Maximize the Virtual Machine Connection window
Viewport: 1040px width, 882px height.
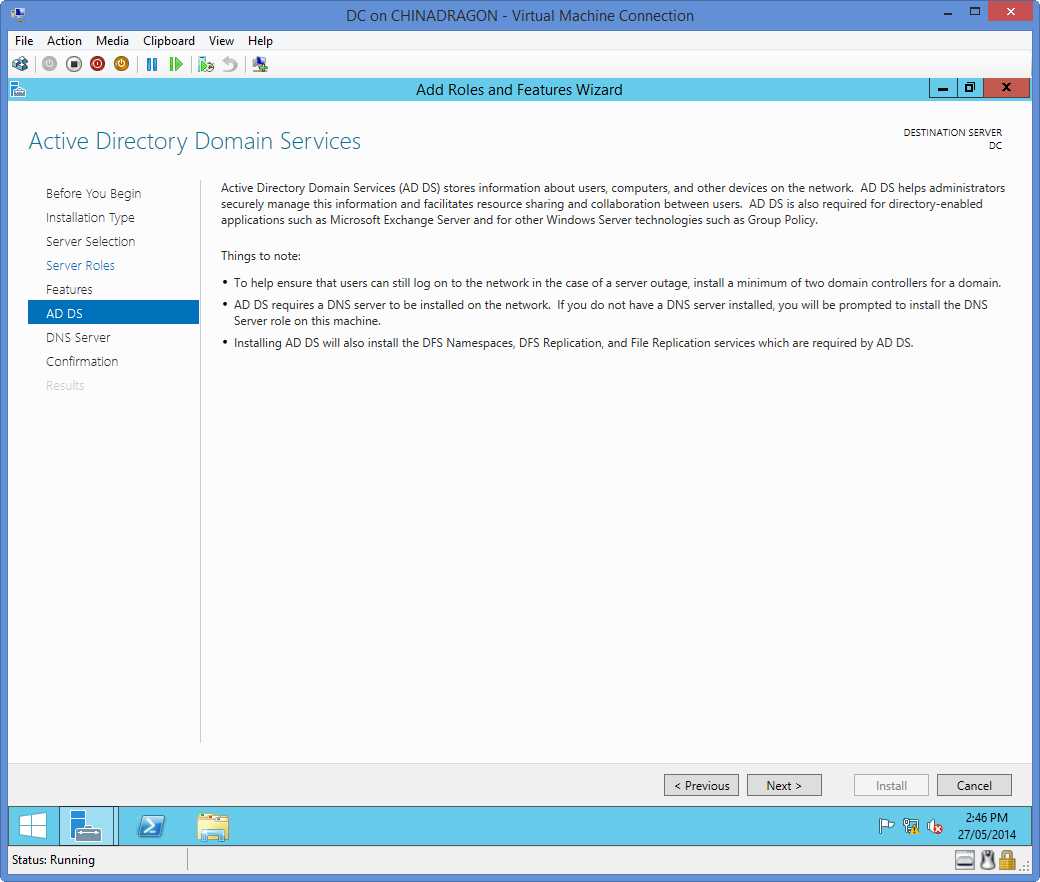click(x=974, y=11)
